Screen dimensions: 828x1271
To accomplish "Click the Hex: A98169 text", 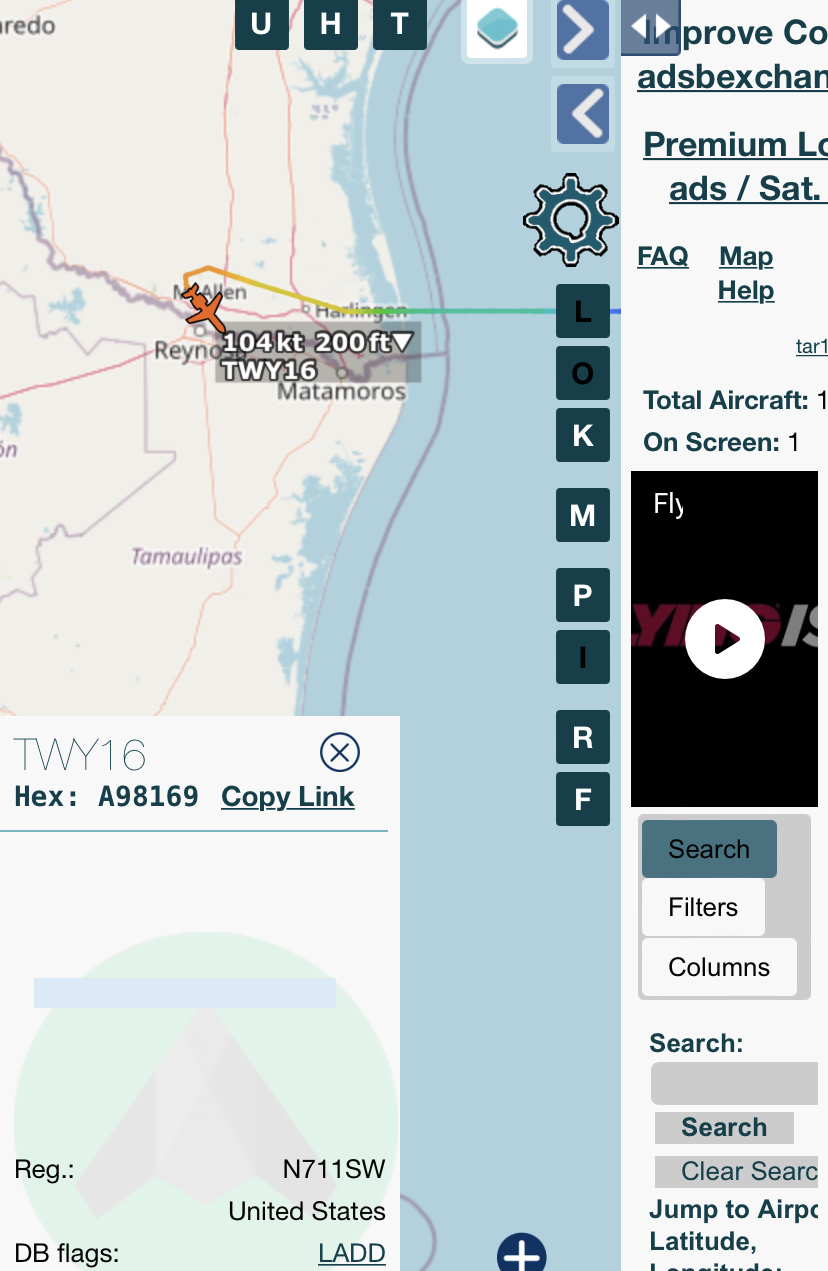I will coord(106,797).
